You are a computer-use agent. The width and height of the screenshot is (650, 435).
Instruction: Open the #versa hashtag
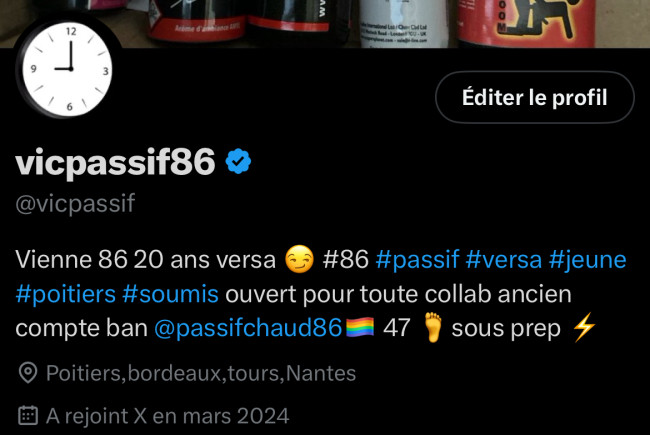[503, 260]
